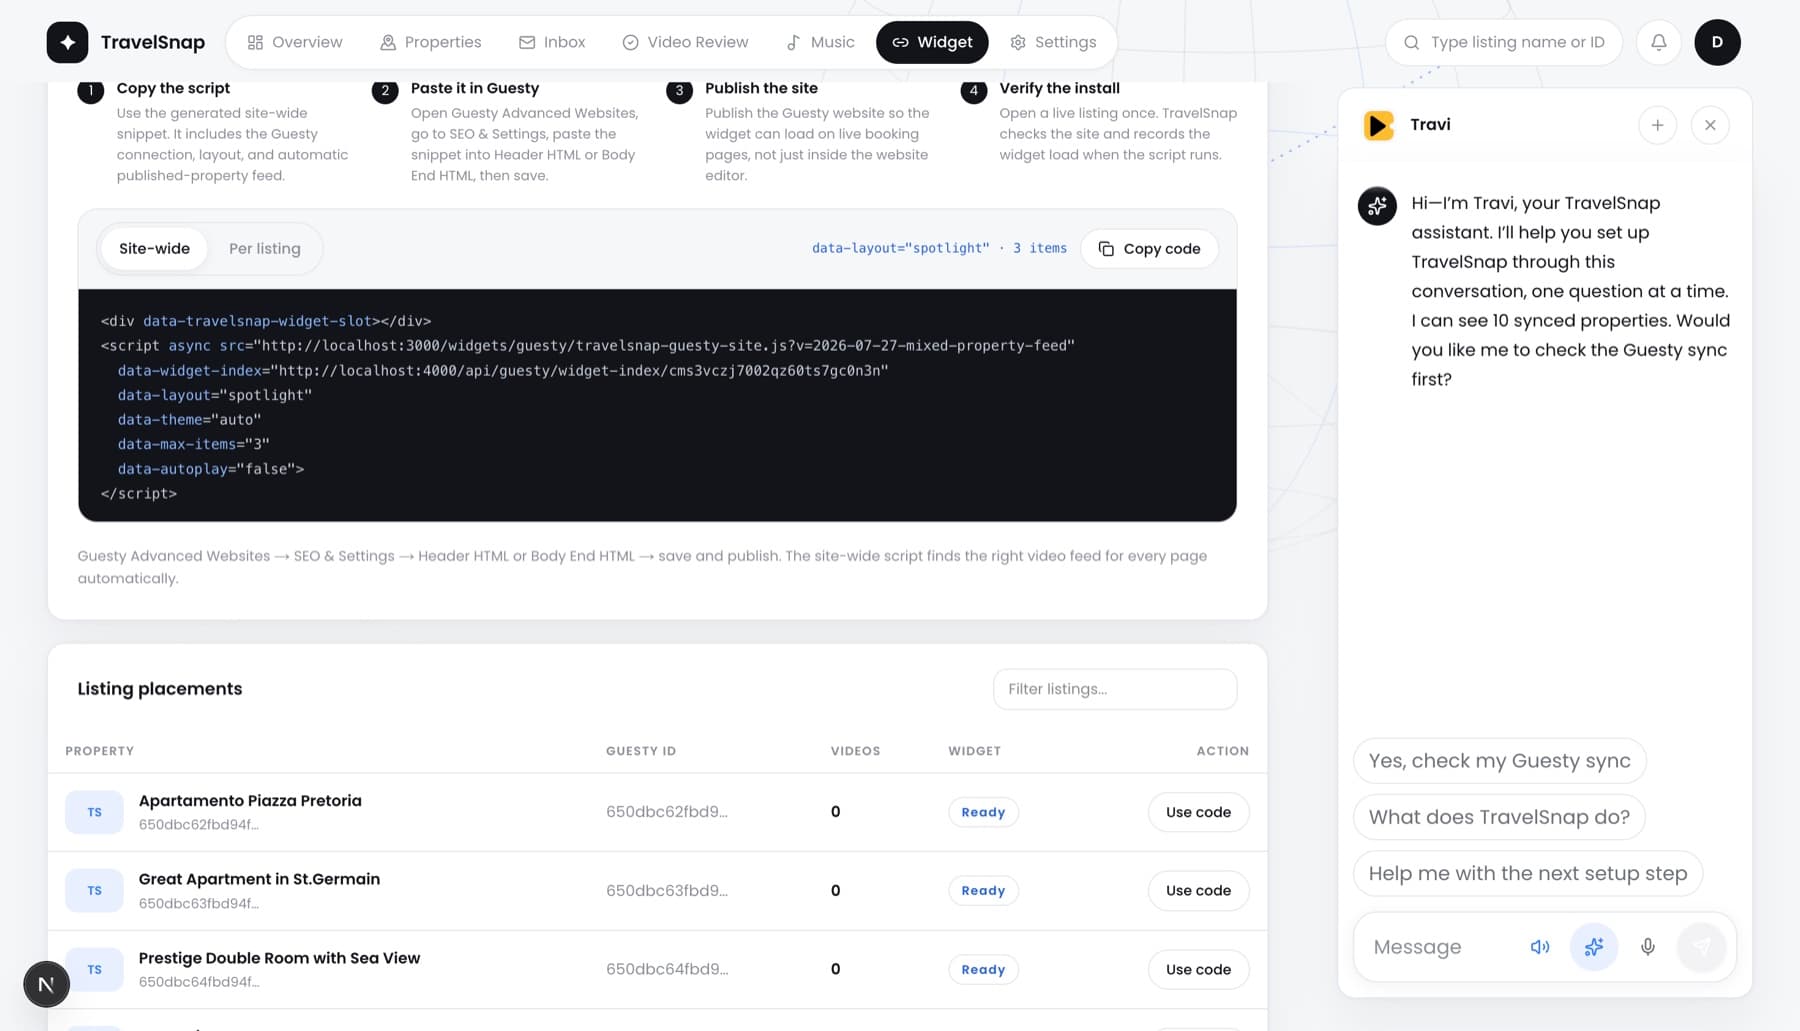
Task: Click TS thumbnail of Great Apartment in St.Germain
Action: [94, 890]
